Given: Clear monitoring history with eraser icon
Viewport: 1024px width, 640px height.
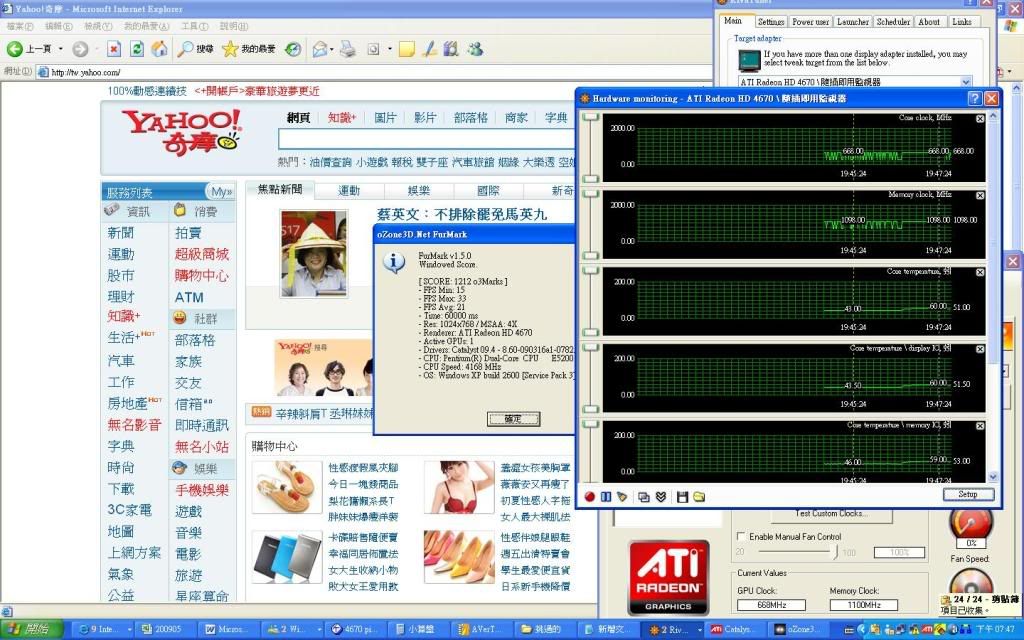Looking at the screenshot, I should (x=622, y=497).
